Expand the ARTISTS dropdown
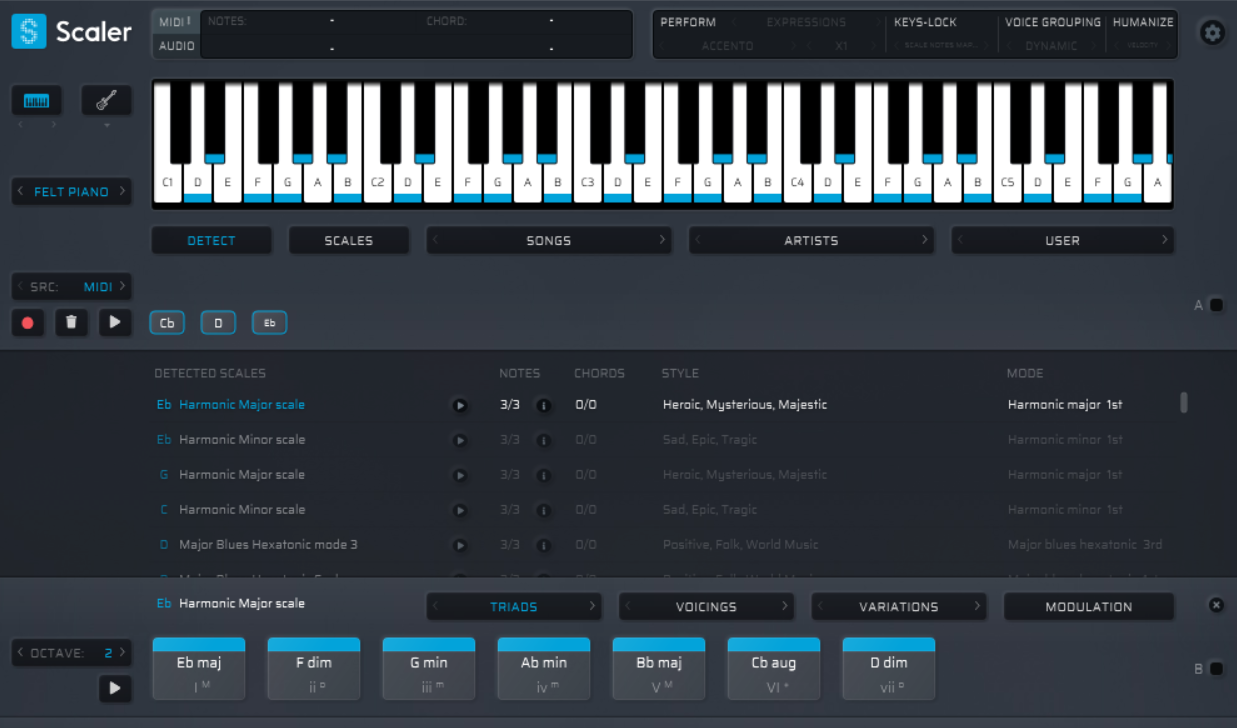Viewport: 1237px width, 728px height. (x=810, y=241)
